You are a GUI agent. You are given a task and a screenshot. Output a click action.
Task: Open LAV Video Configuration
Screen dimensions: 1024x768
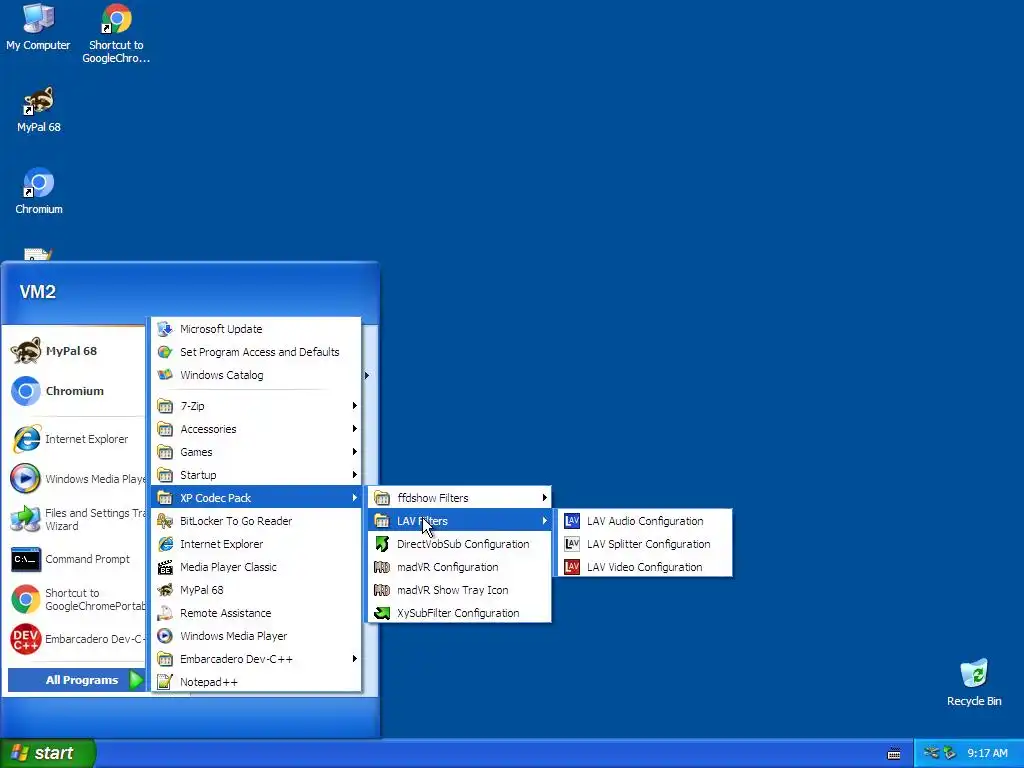pos(645,567)
